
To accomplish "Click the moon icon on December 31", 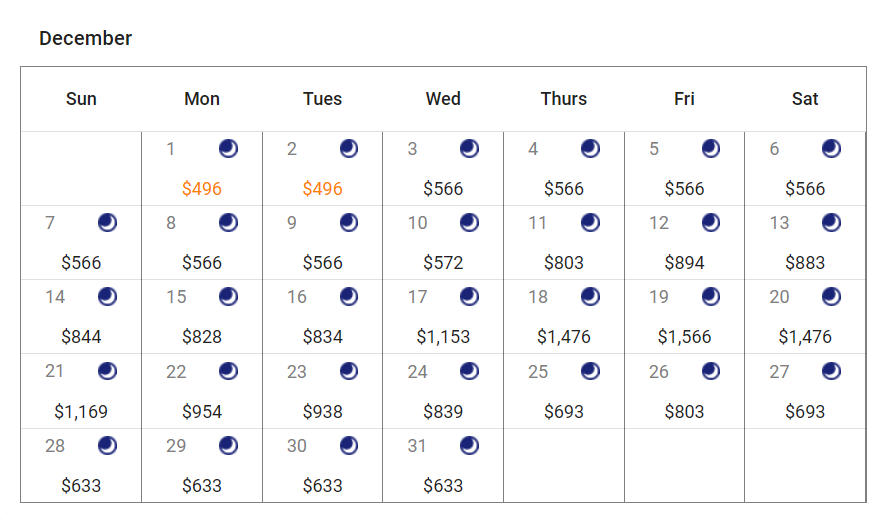I will click(469, 445).
